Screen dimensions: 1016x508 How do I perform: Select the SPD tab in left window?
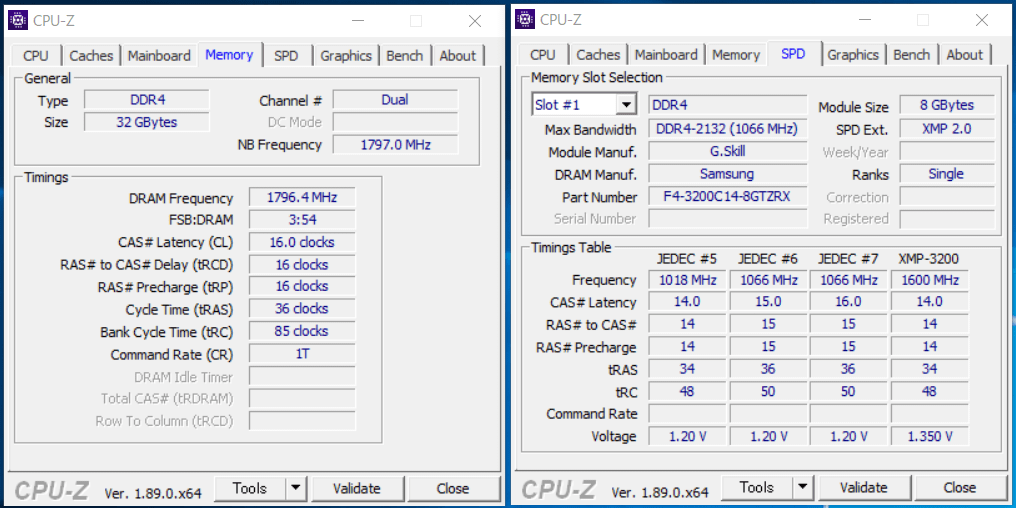(x=286, y=56)
